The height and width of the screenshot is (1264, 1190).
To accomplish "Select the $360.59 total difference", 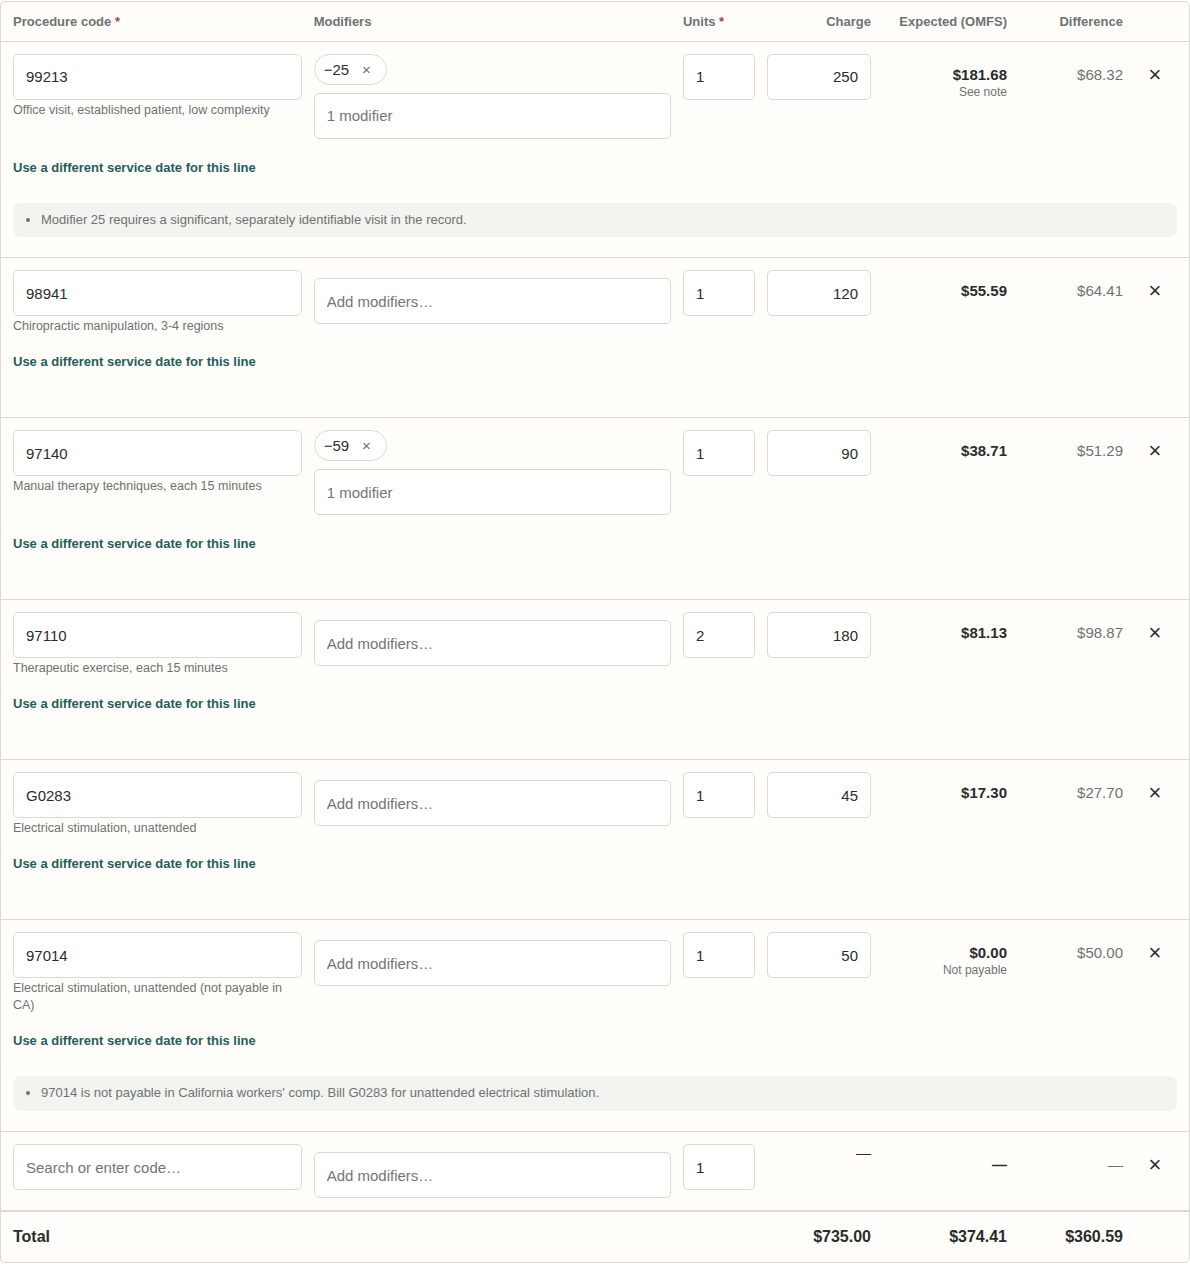I will pos(1094,1237).
